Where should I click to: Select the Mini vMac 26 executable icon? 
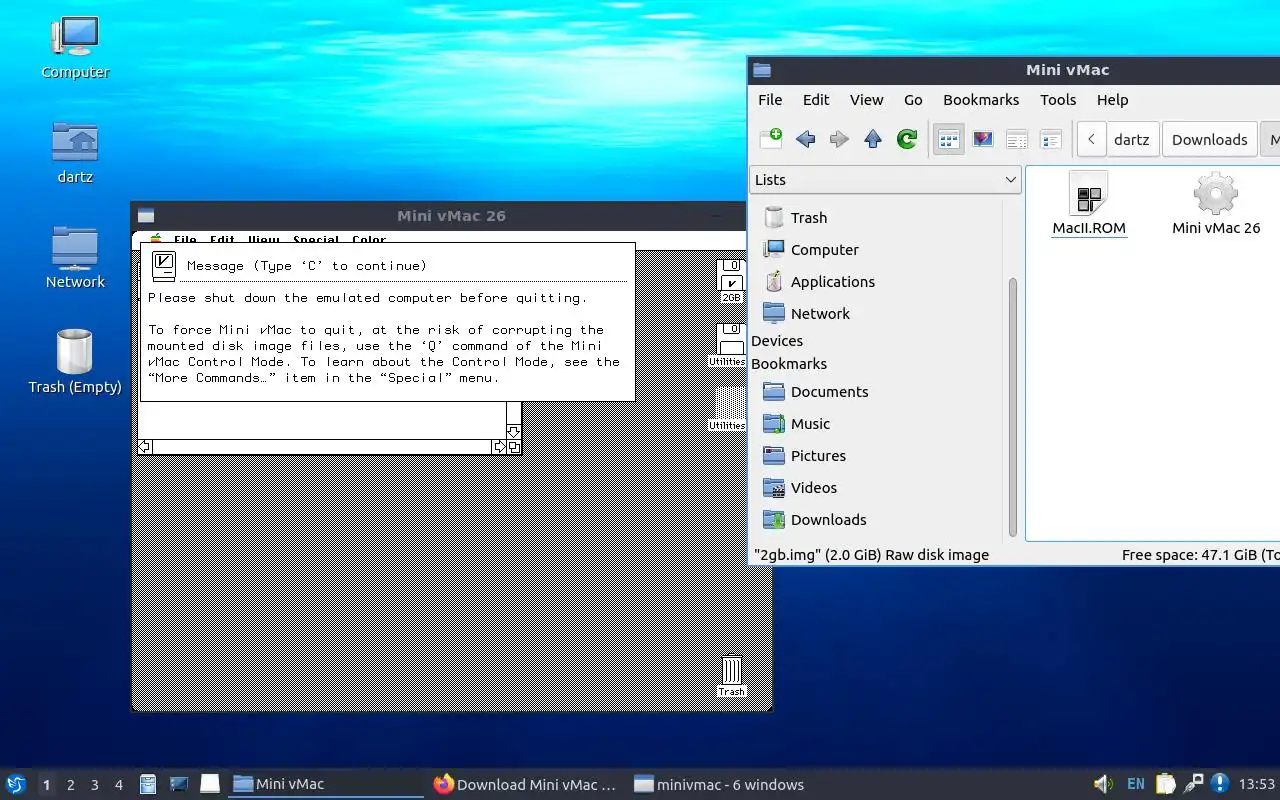[1216, 203]
